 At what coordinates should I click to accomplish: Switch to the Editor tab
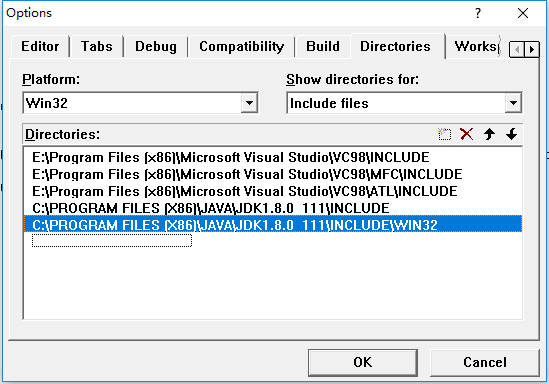click(x=40, y=47)
